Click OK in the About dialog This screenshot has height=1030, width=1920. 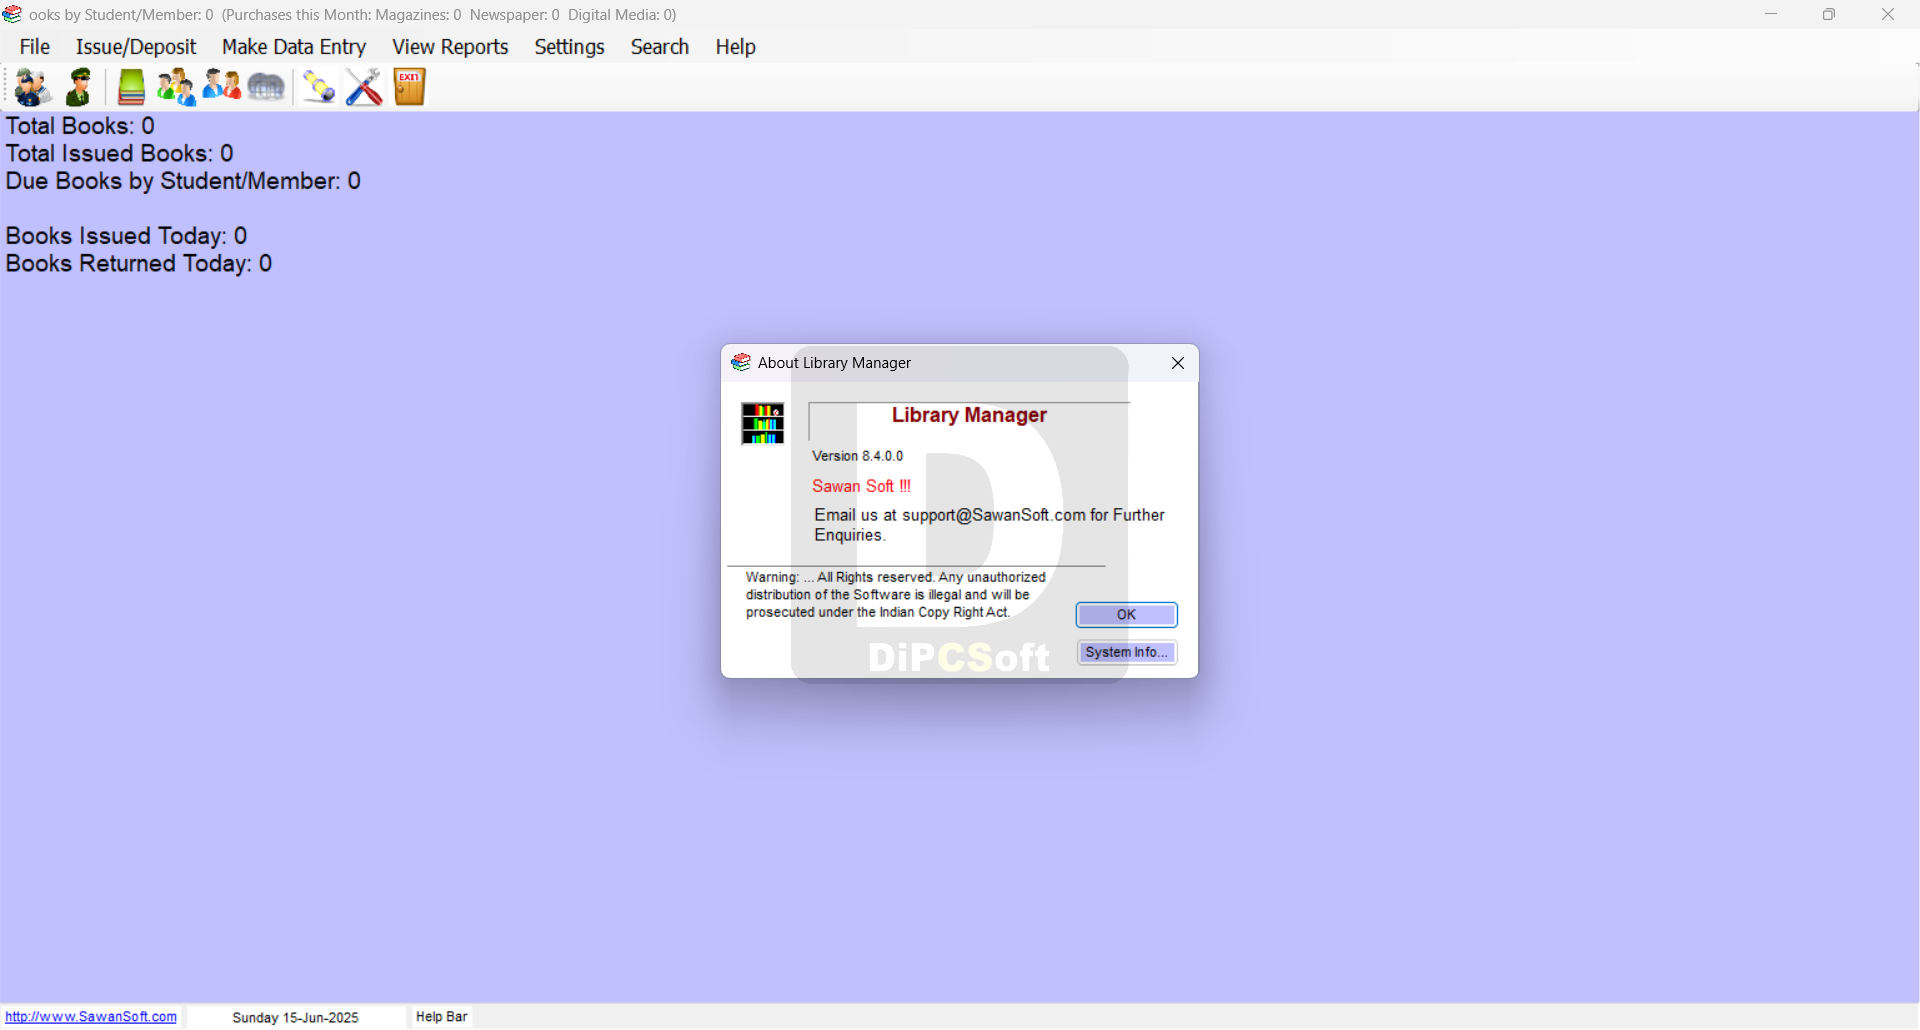[1126, 614]
